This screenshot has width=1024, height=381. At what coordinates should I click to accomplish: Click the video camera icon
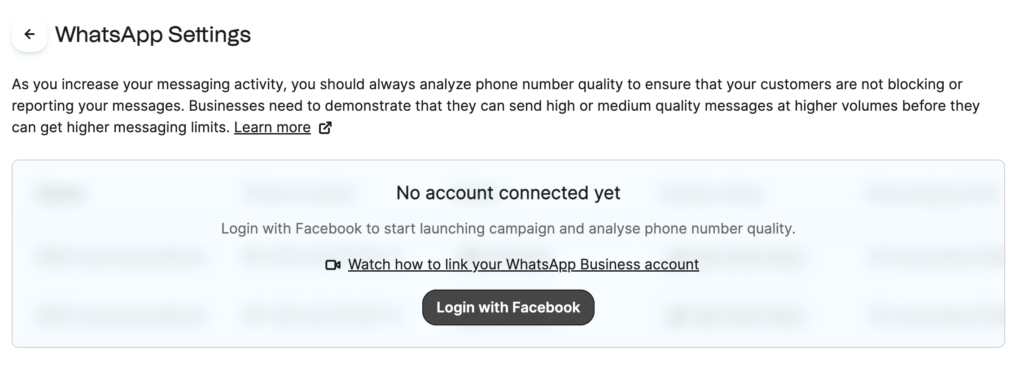click(333, 265)
